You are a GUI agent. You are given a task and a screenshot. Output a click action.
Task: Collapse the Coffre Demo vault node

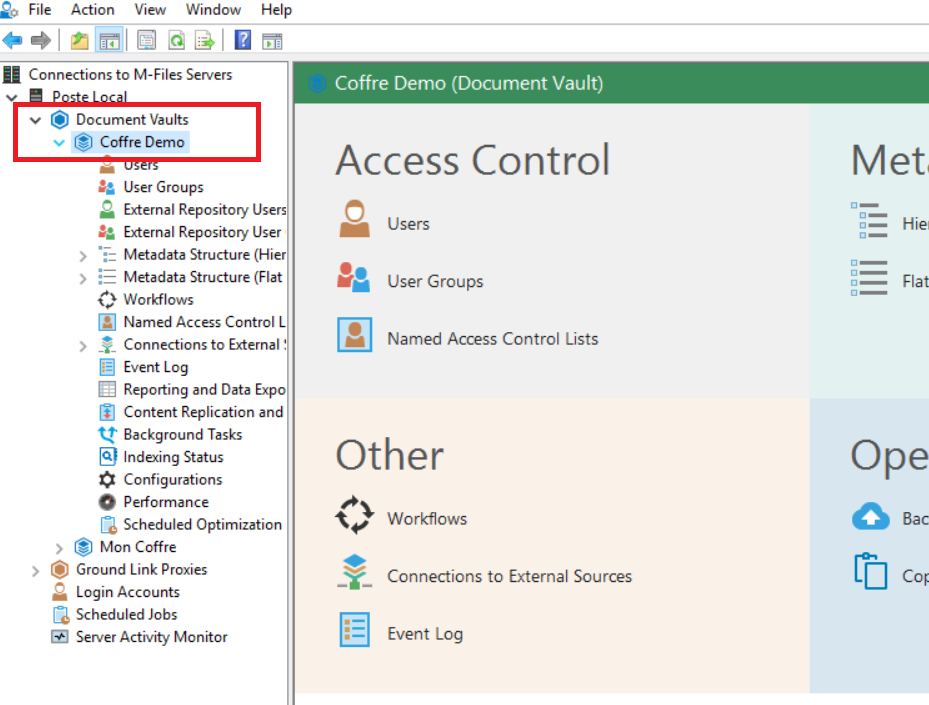coord(59,142)
